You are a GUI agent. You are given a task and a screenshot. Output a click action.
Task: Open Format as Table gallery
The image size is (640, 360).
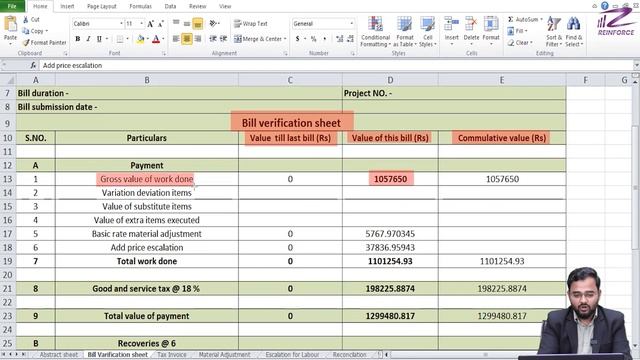404,31
